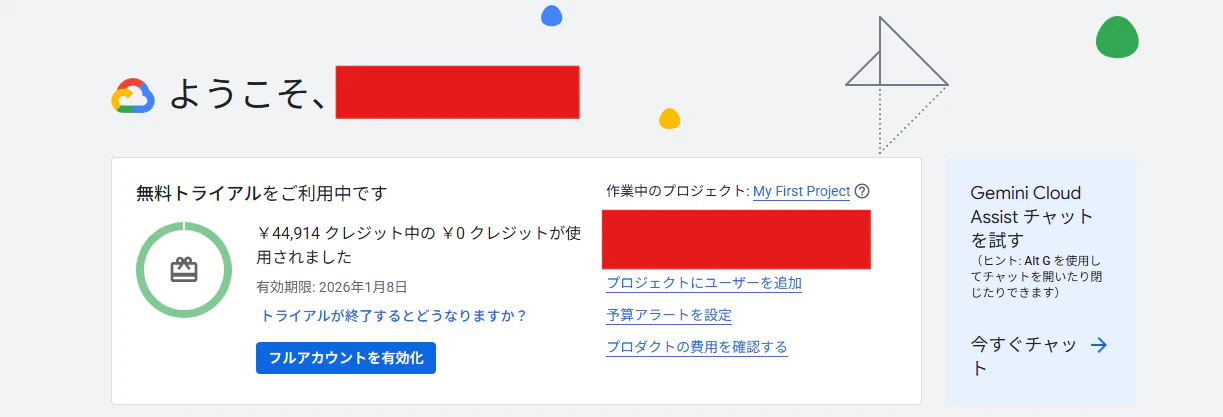
Task: Follow プロダクトの費用を確認する link
Action: tap(697, 347)
